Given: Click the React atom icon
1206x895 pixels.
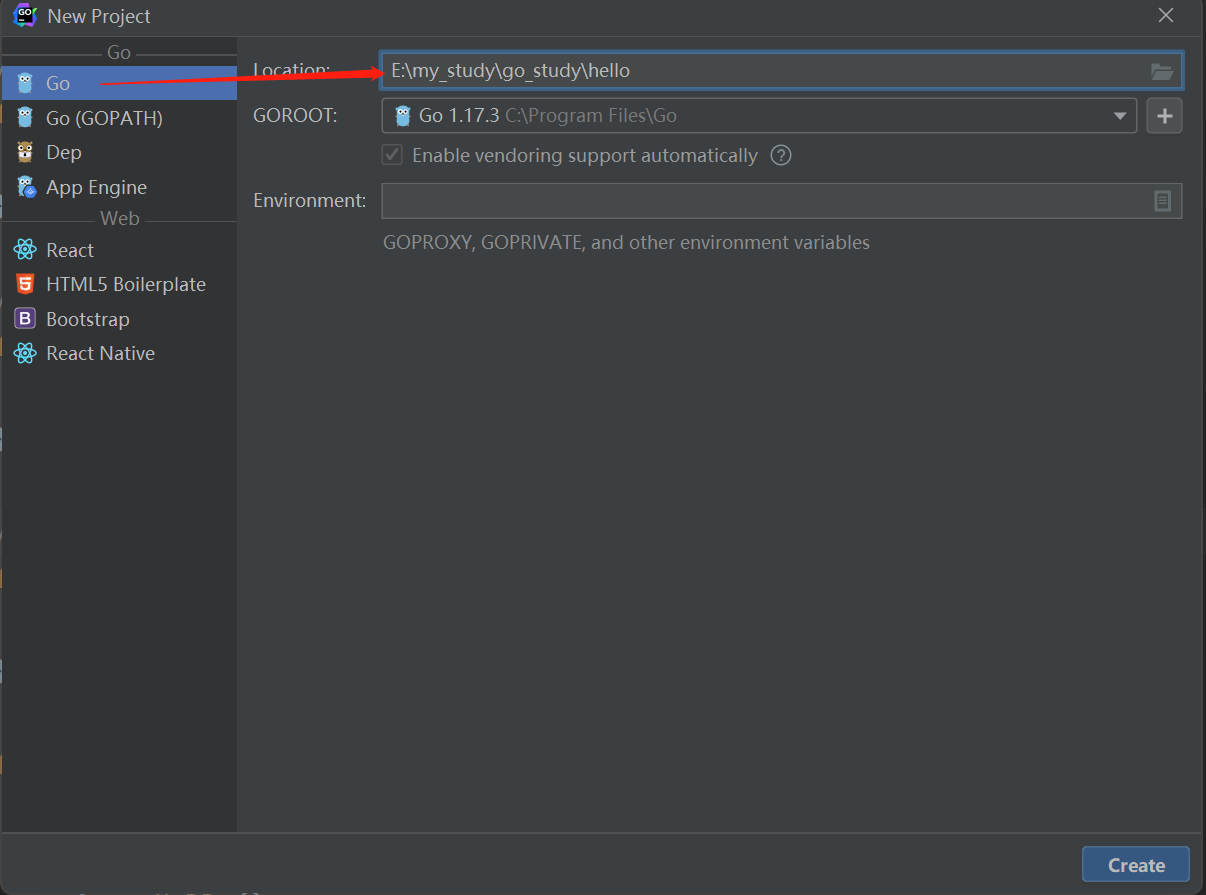Looking at the screenshot, I should 25,250.
